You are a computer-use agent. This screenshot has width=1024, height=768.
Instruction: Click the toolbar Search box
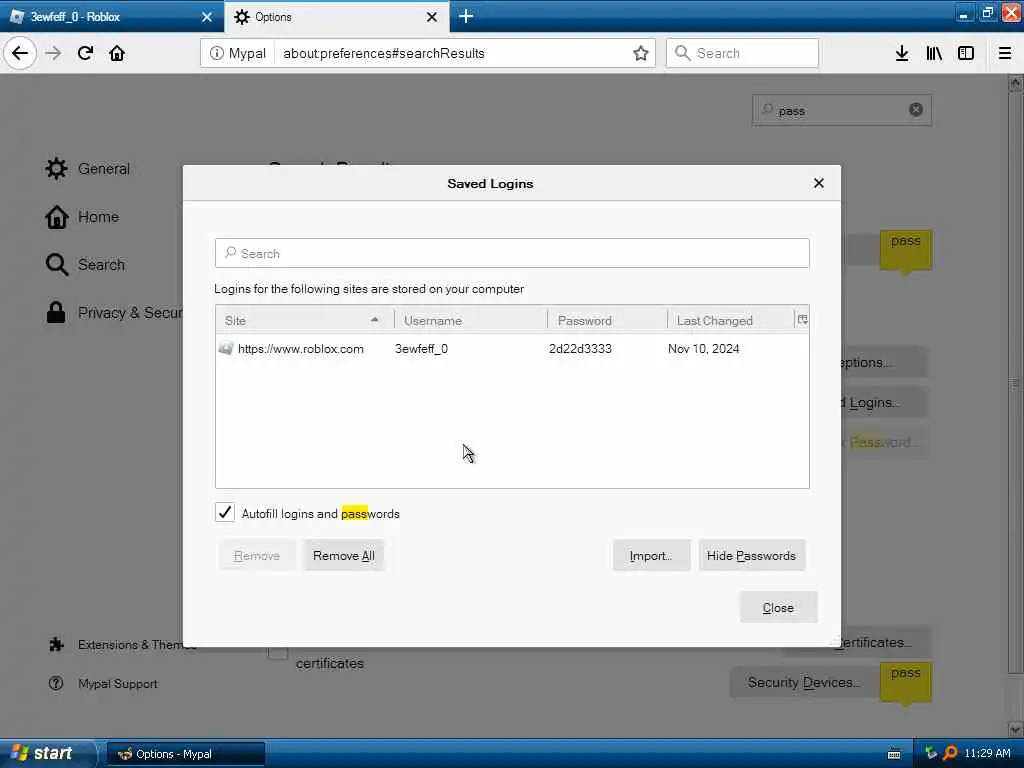743,54
